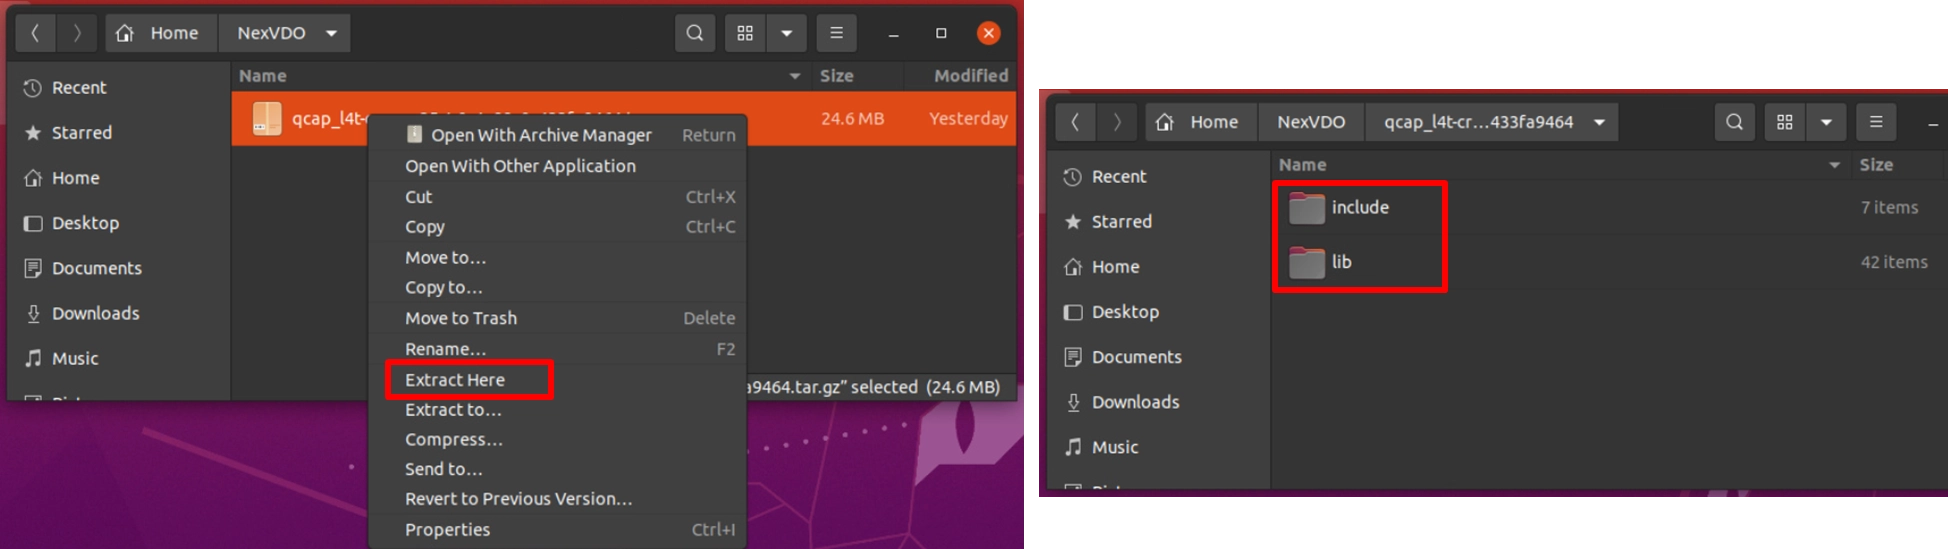Click the search icon in right window
Screen dimensions: 1948x549
point(1734,122)
